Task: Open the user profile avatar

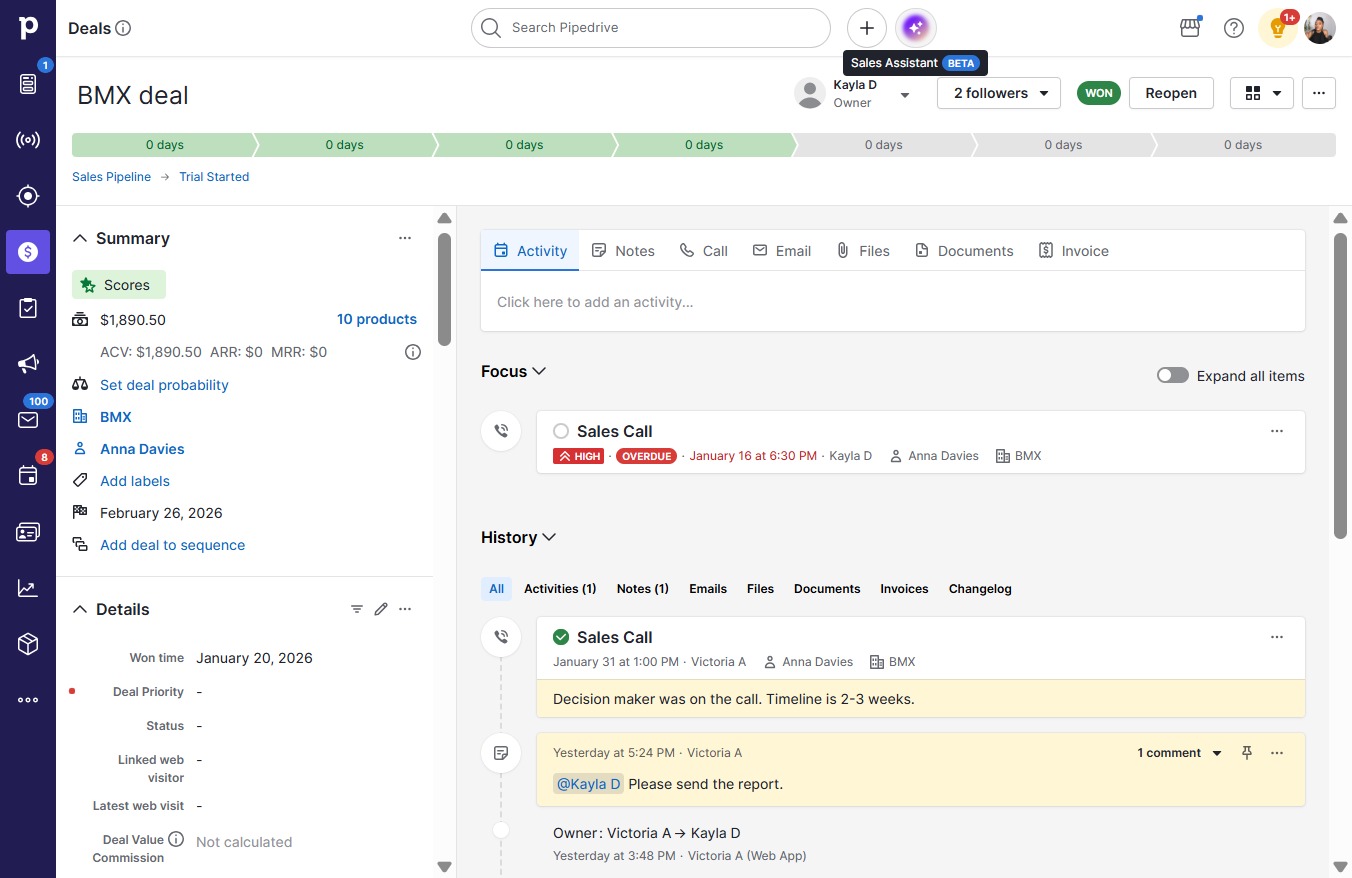Action: pyautogui.click(x=1320, y=28)
